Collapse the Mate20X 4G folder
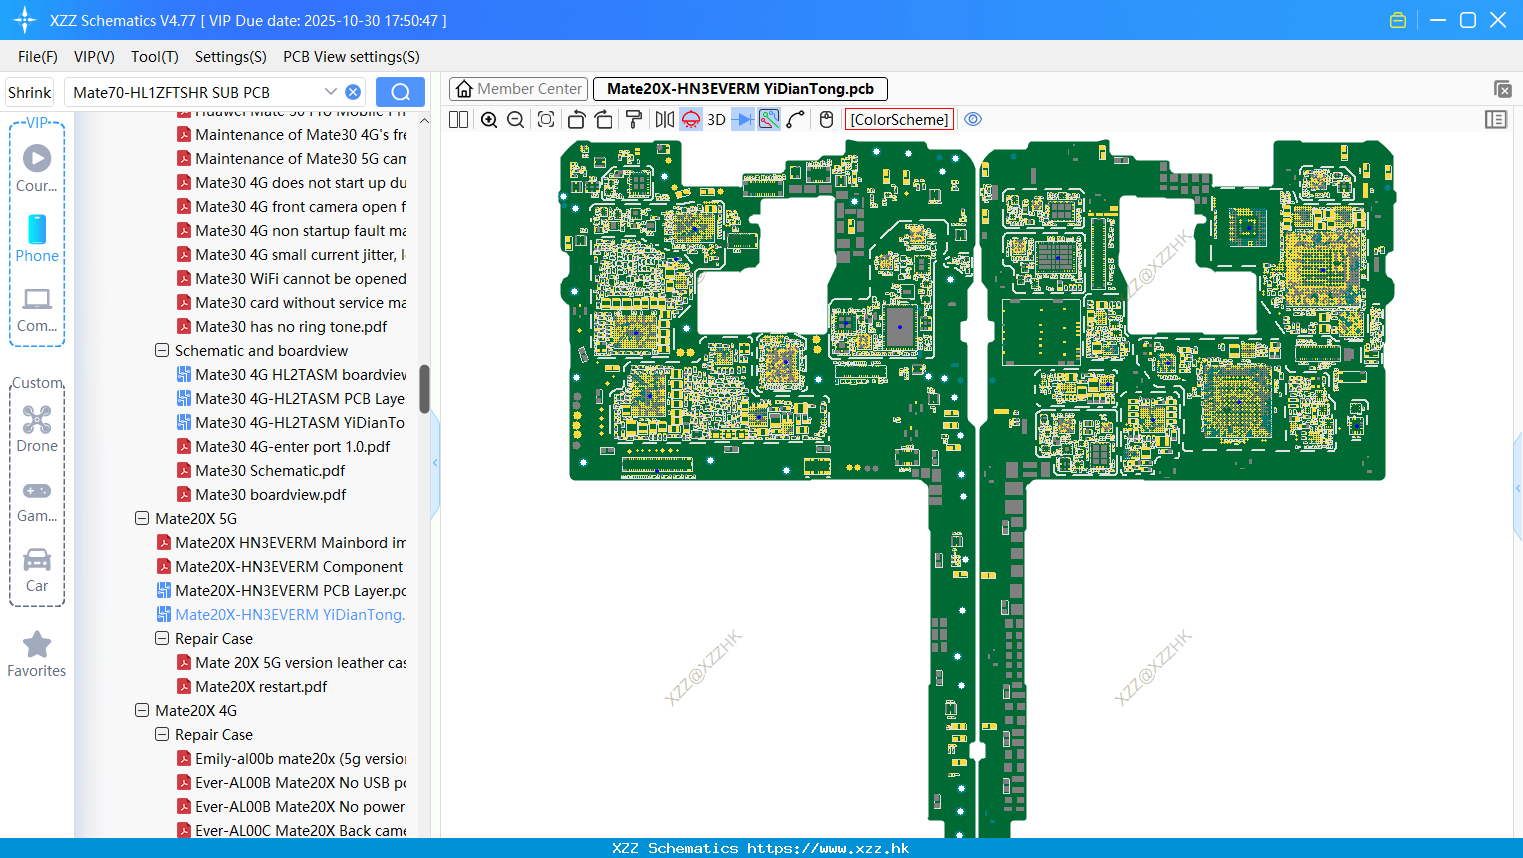The width and height of the screenshot is (1523, 858). pos(142,711)
